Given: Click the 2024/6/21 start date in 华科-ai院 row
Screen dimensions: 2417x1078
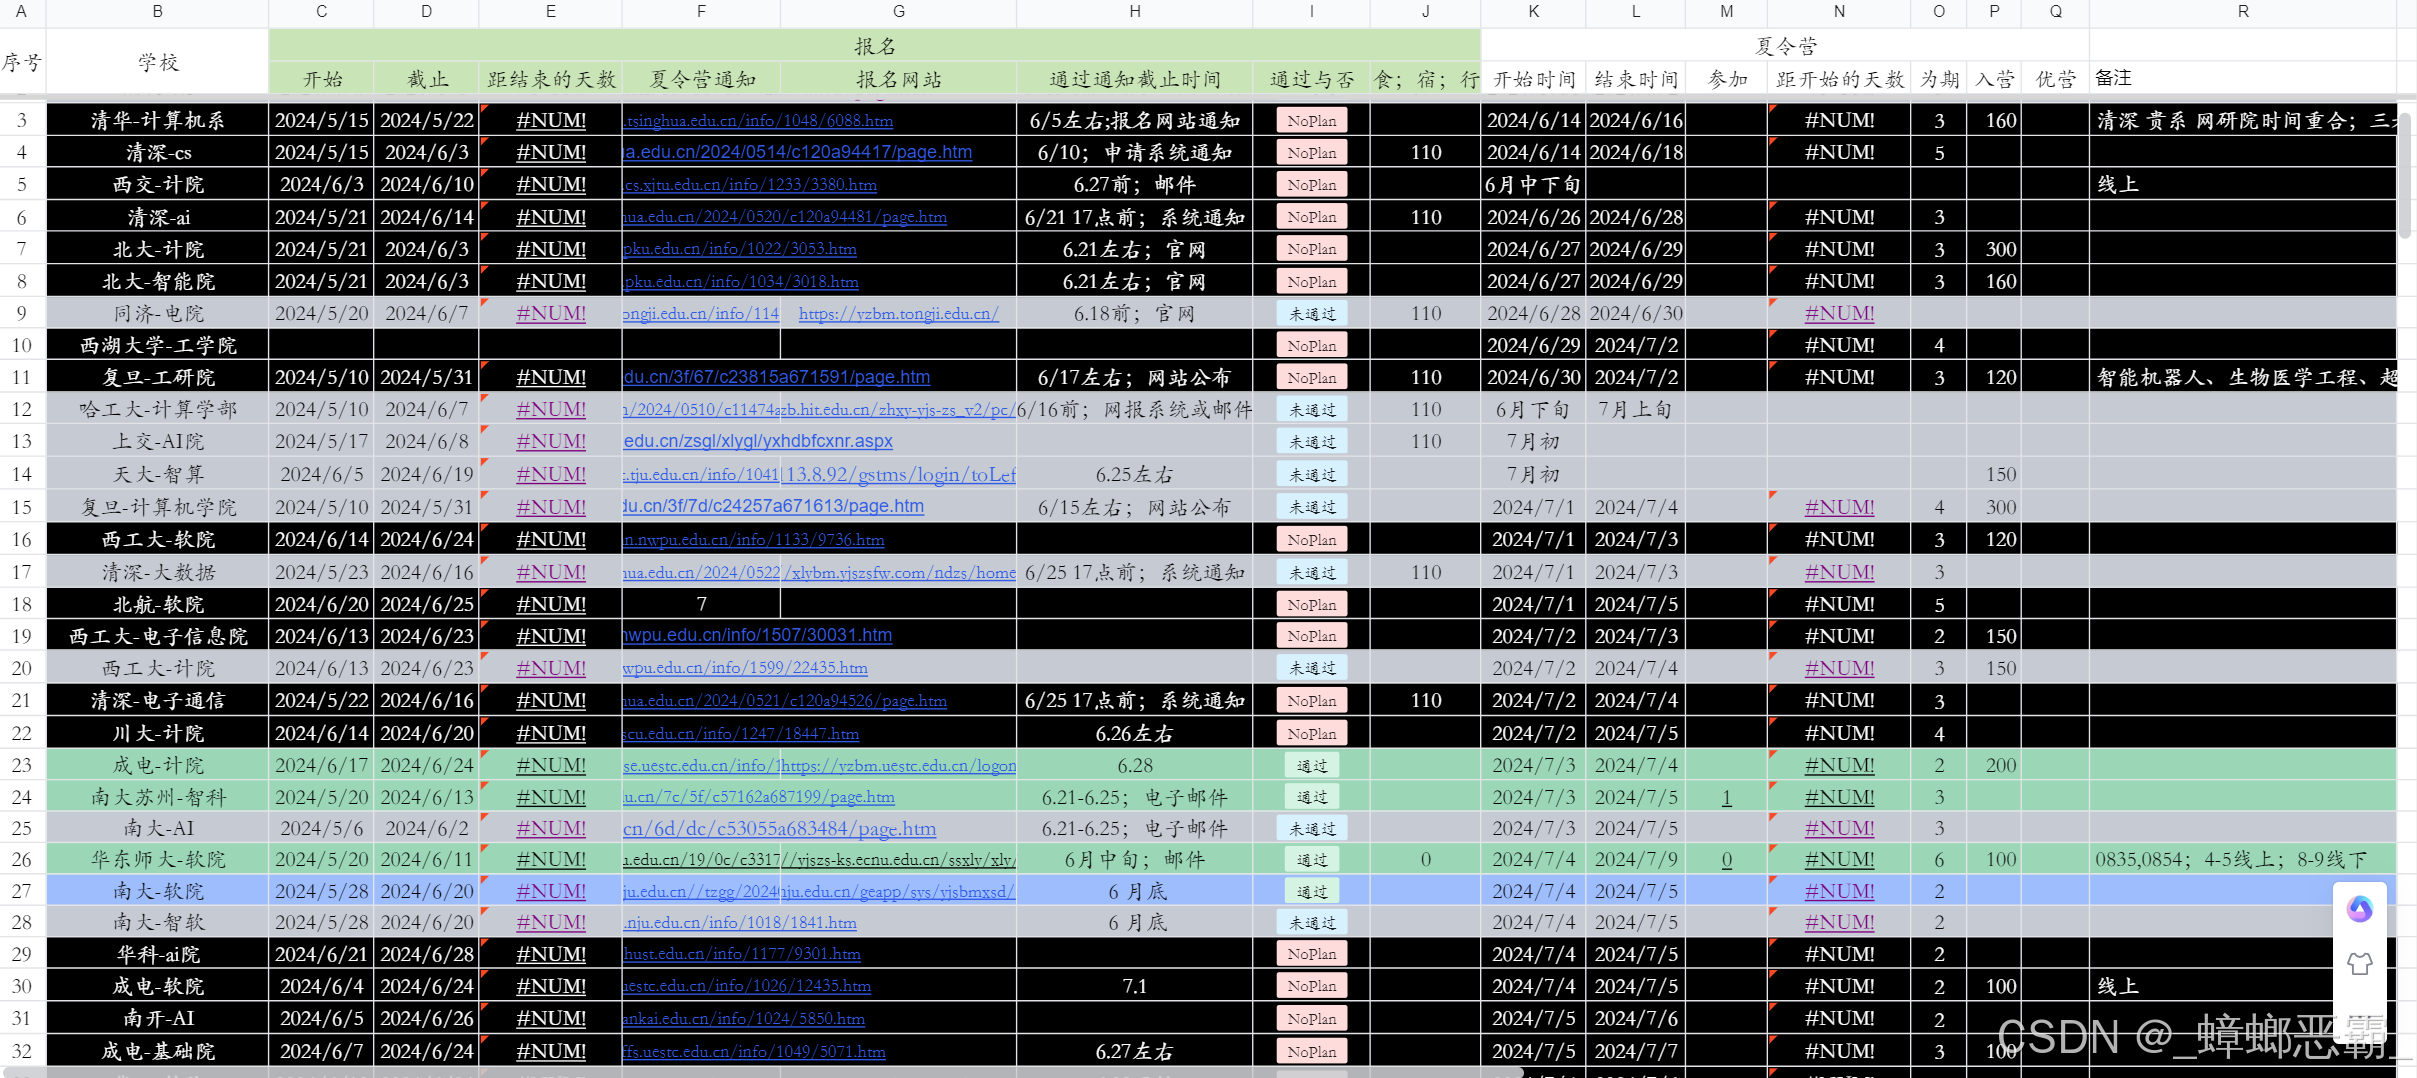Looking at the screenshot, I should tap(321, 954).
